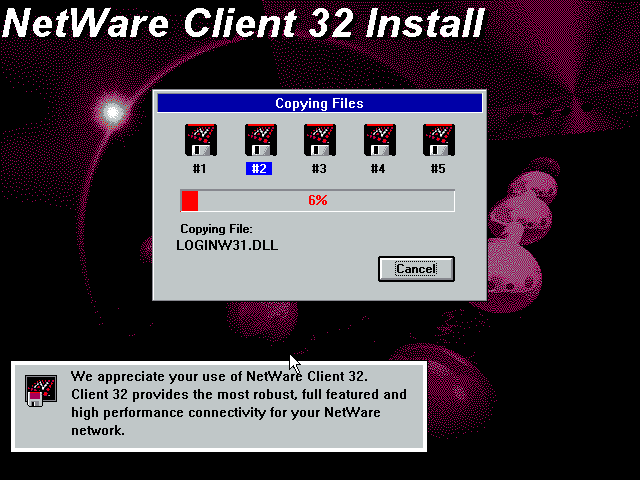
Task: Click the #1 disk label
Action: click(200, 169)
